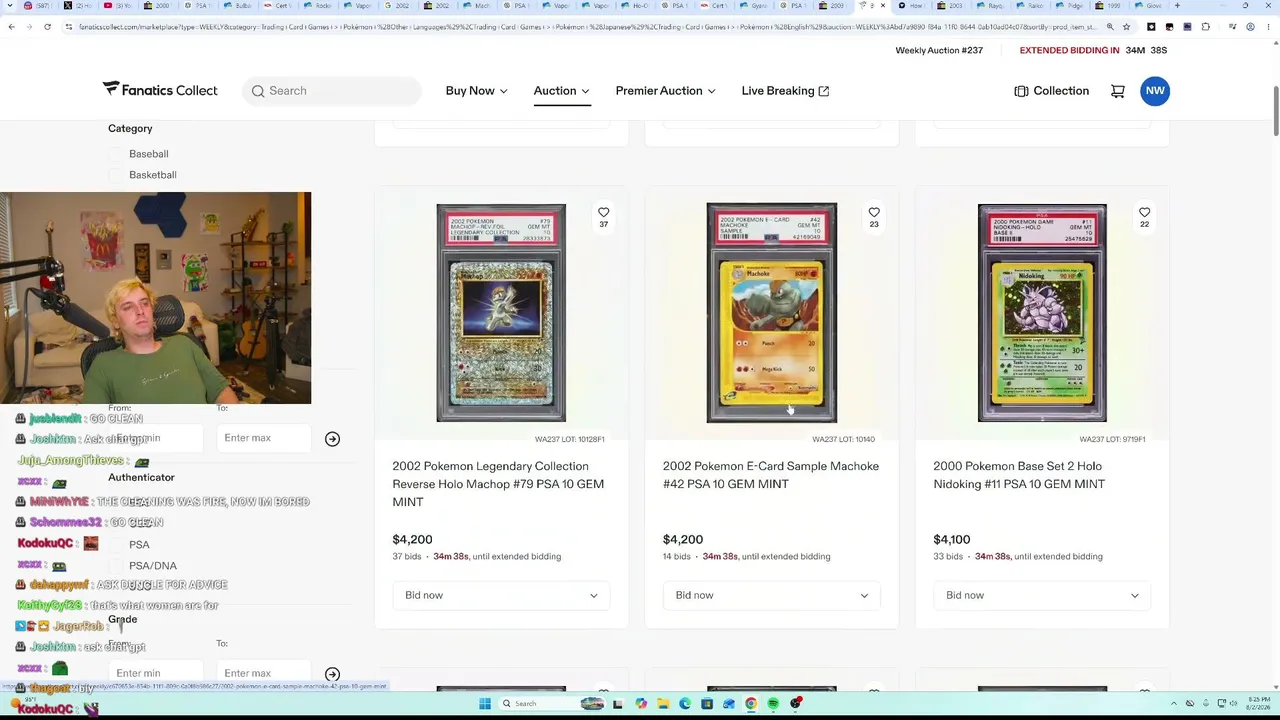Click the Authenticator filter heading
This screenshot has height=720, width=1280.
141,478
